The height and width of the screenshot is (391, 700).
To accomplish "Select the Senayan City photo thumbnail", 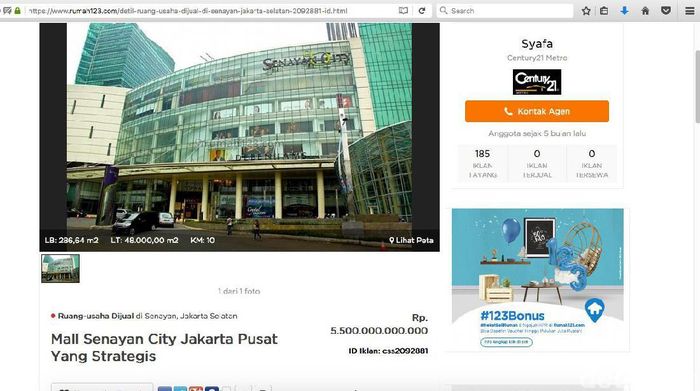I will click(x=60, y=268).
